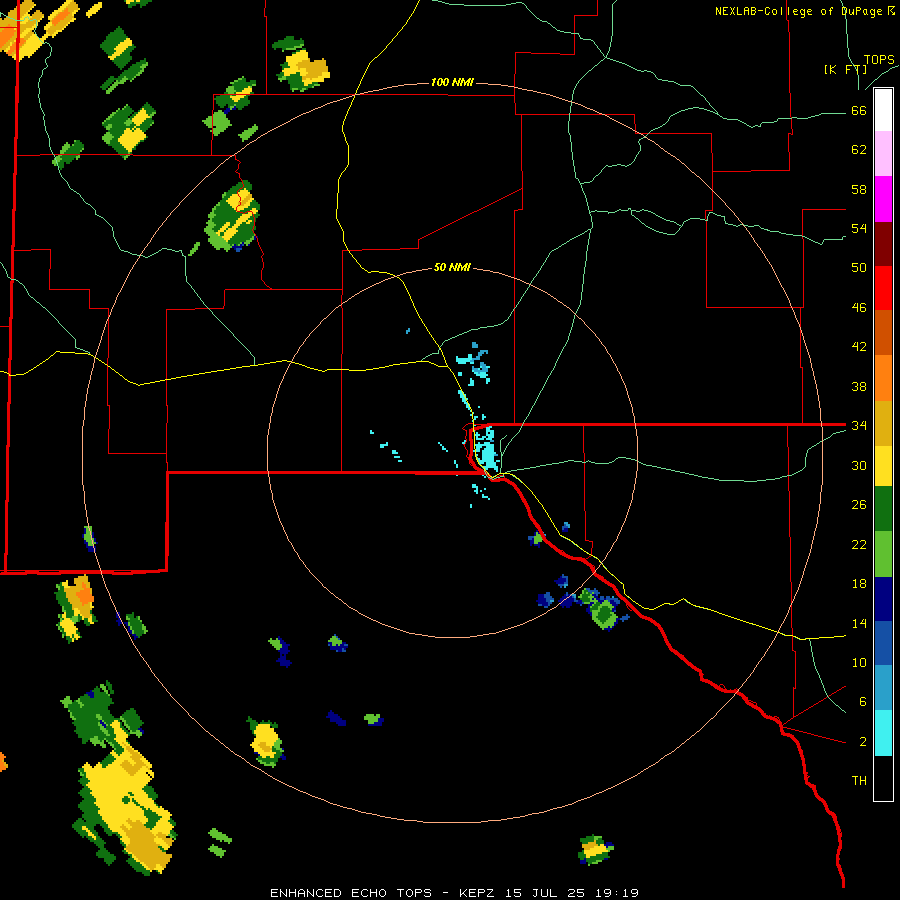Click the "TOPS" legend title

(879, 60)
